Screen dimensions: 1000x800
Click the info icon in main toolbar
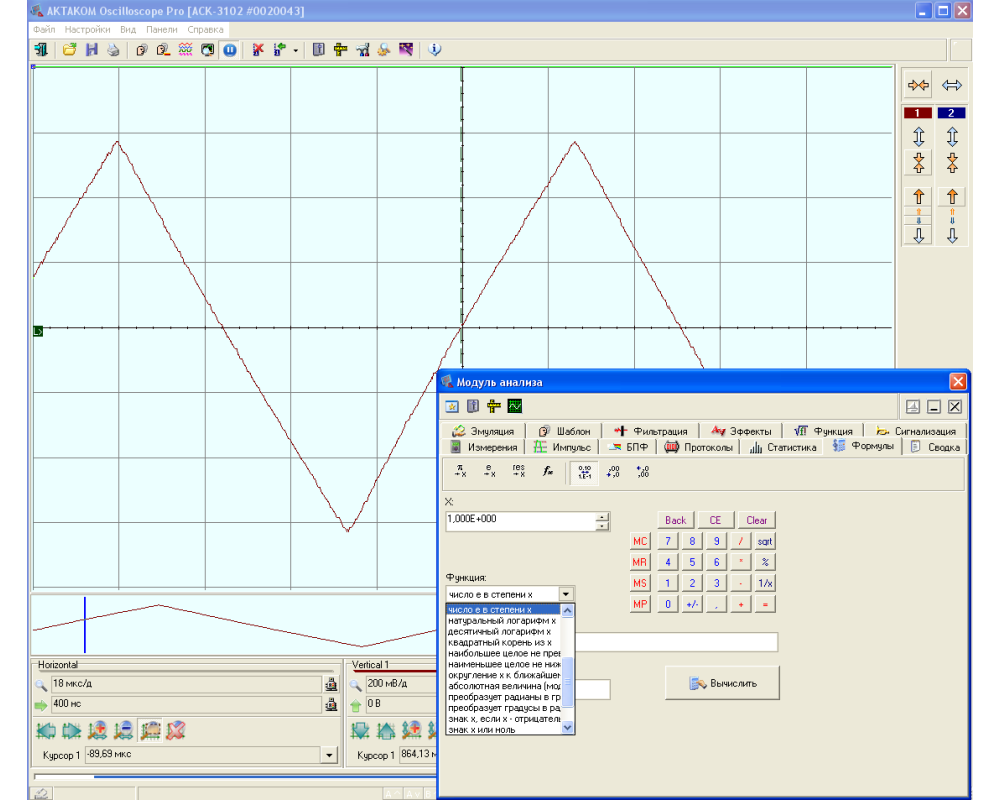pyautogui.click(x=435, y=49)
